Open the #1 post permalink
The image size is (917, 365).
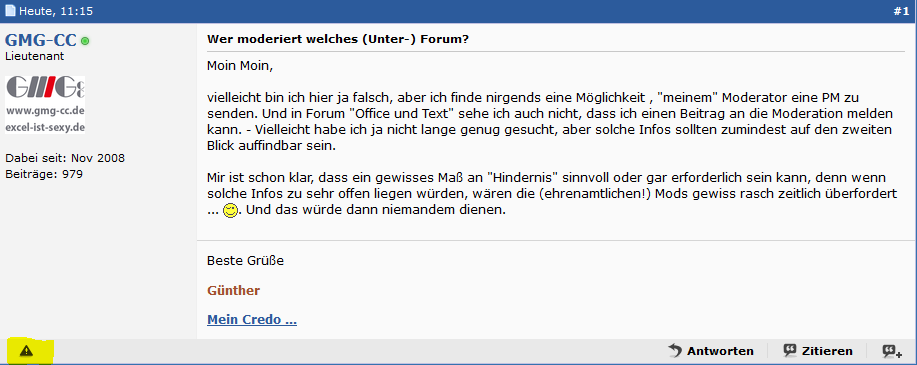(901, 11)
